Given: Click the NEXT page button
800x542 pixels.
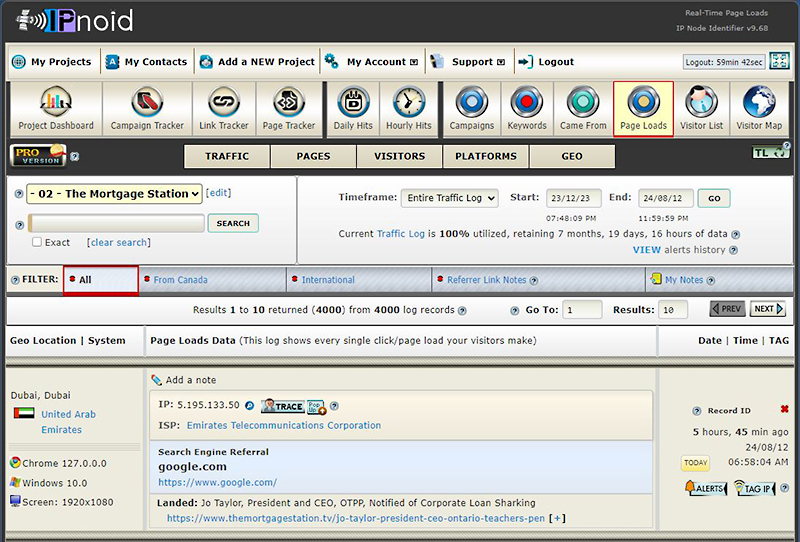Looking at the screenshot, I should 768,309.
